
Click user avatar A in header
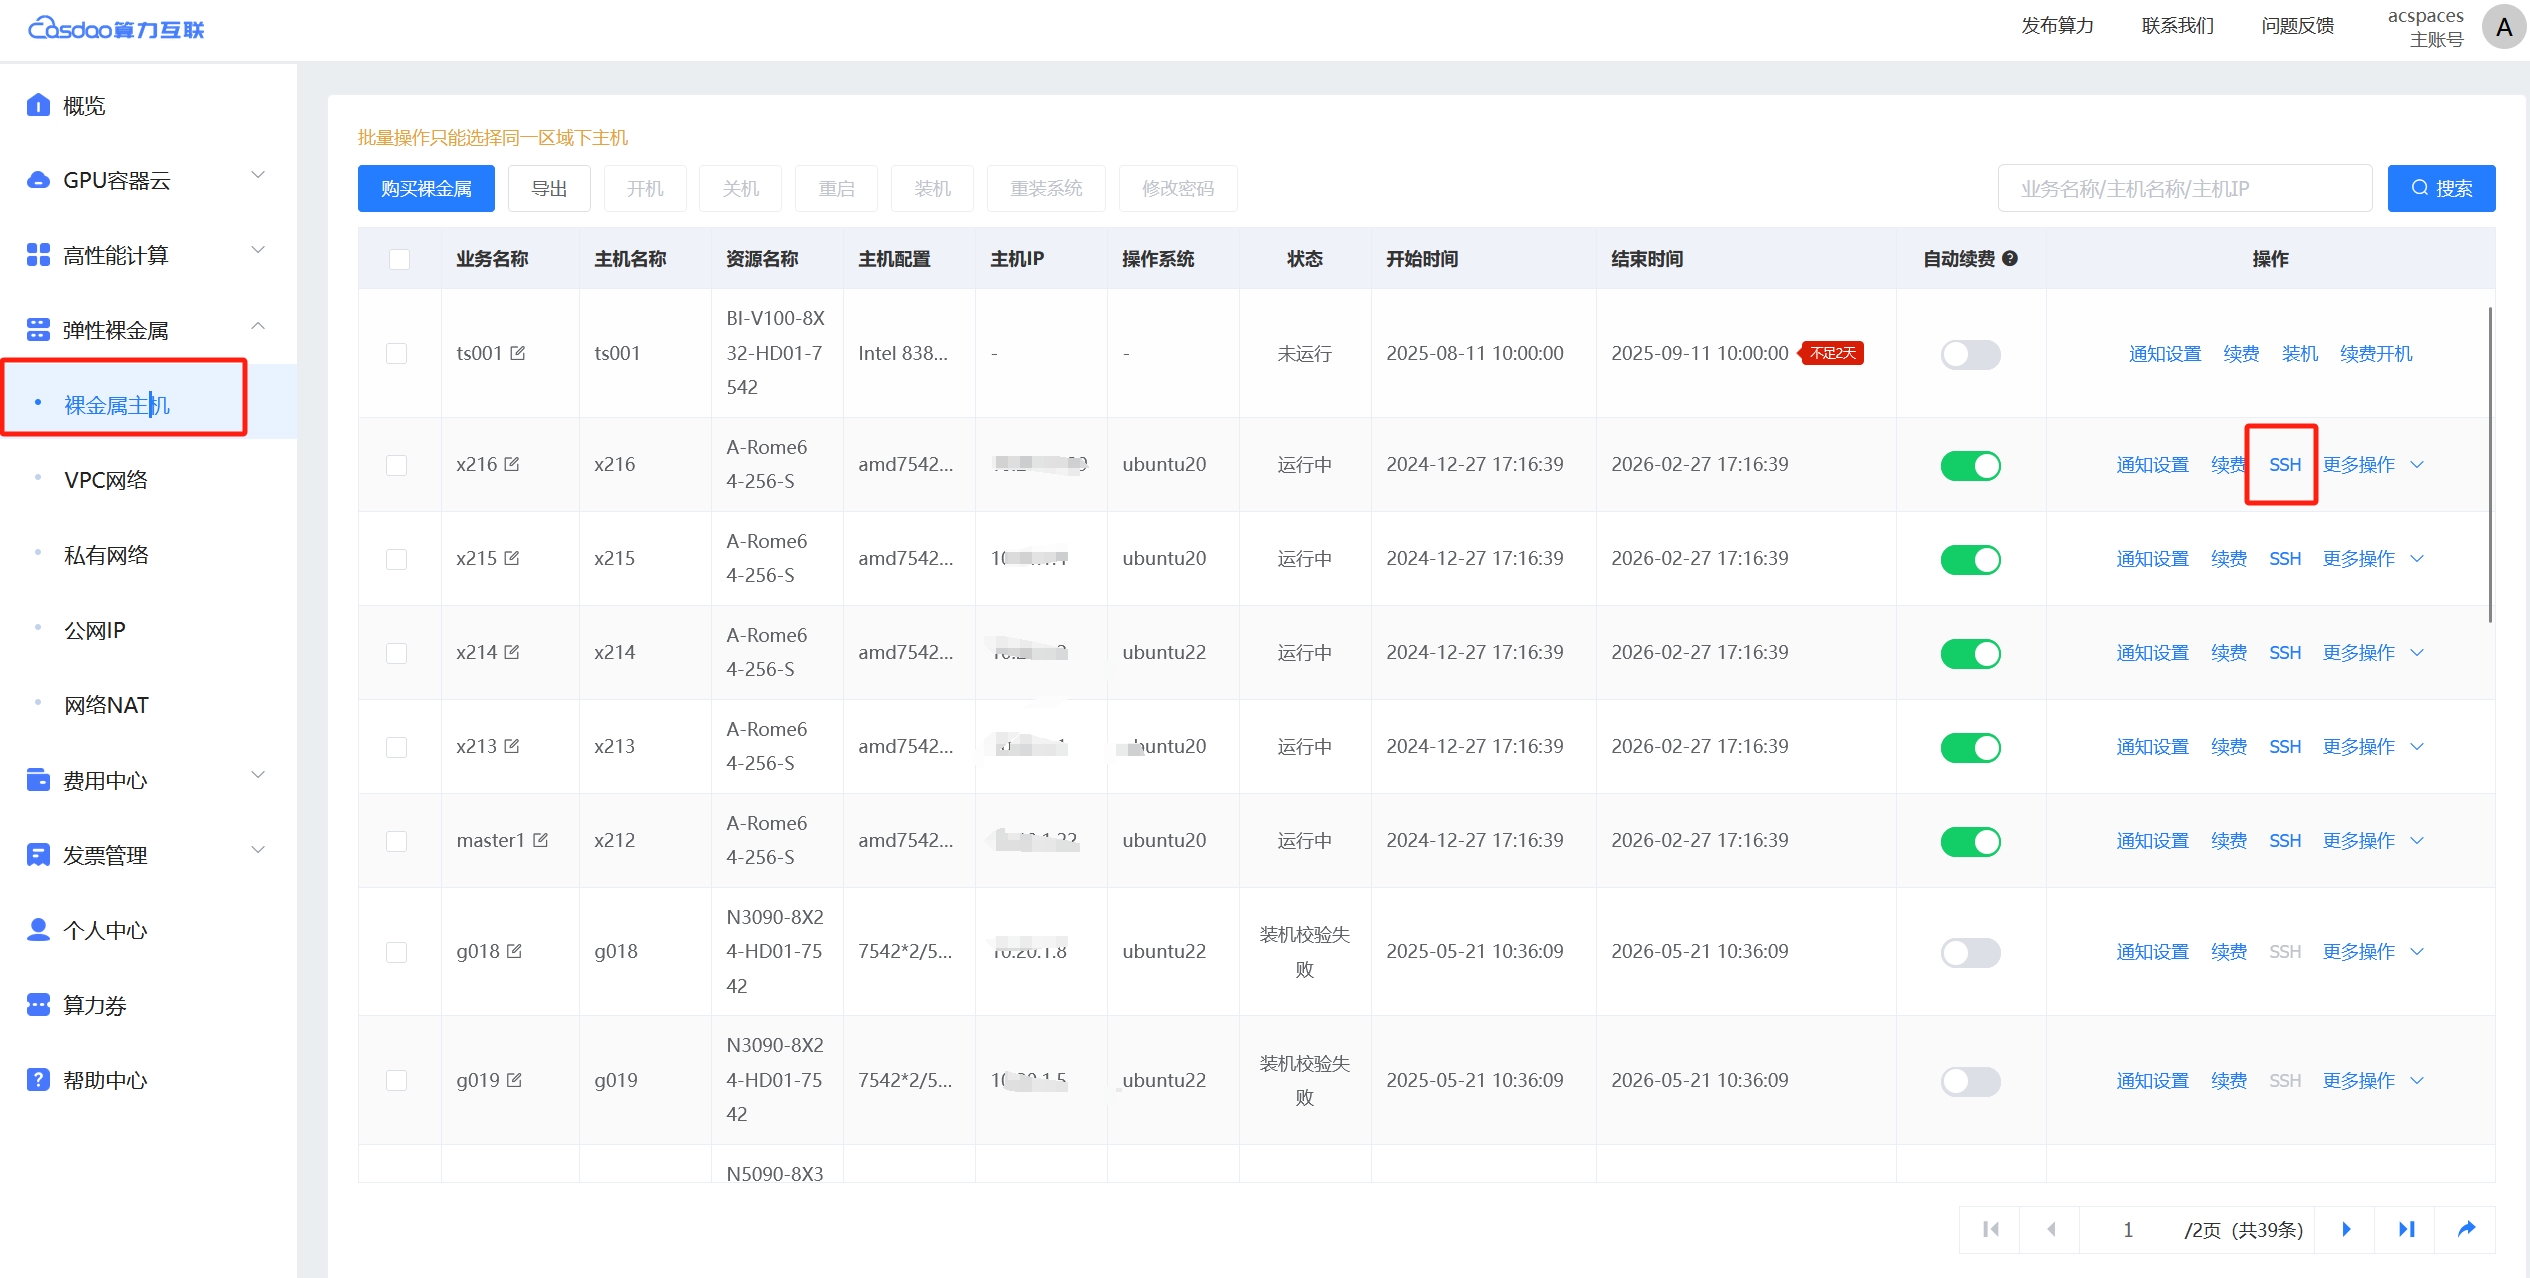2503,27
